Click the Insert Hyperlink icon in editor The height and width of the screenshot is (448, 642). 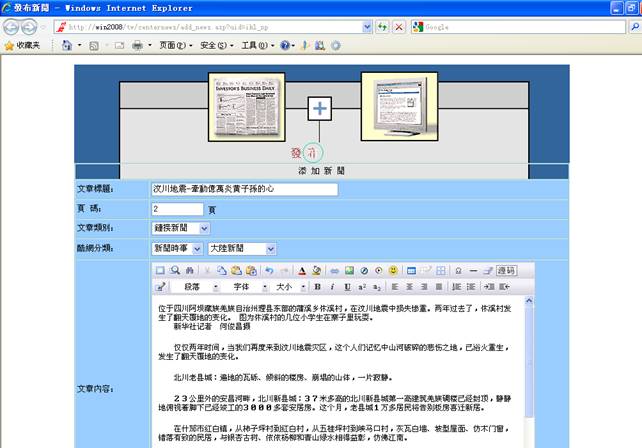click(334, 271)
